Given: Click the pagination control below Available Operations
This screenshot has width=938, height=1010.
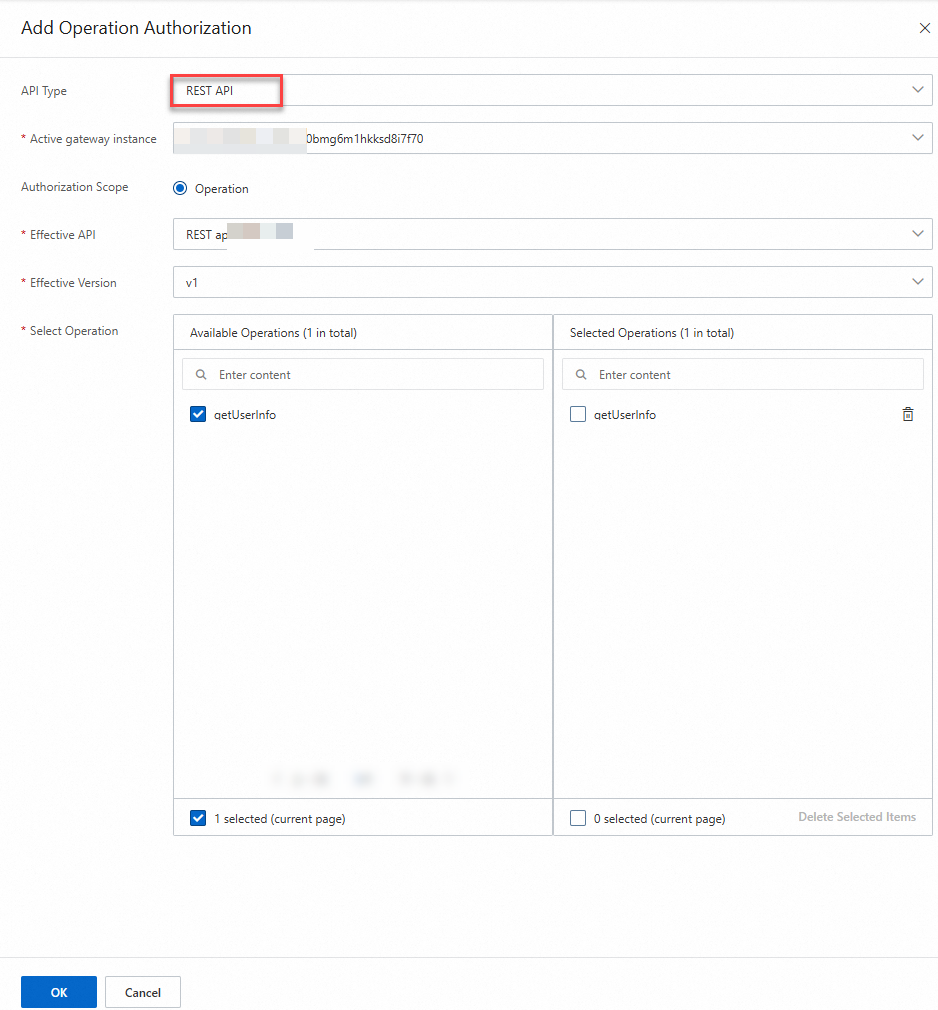Looking at the screenshot, I should click(x=362, y=778).
